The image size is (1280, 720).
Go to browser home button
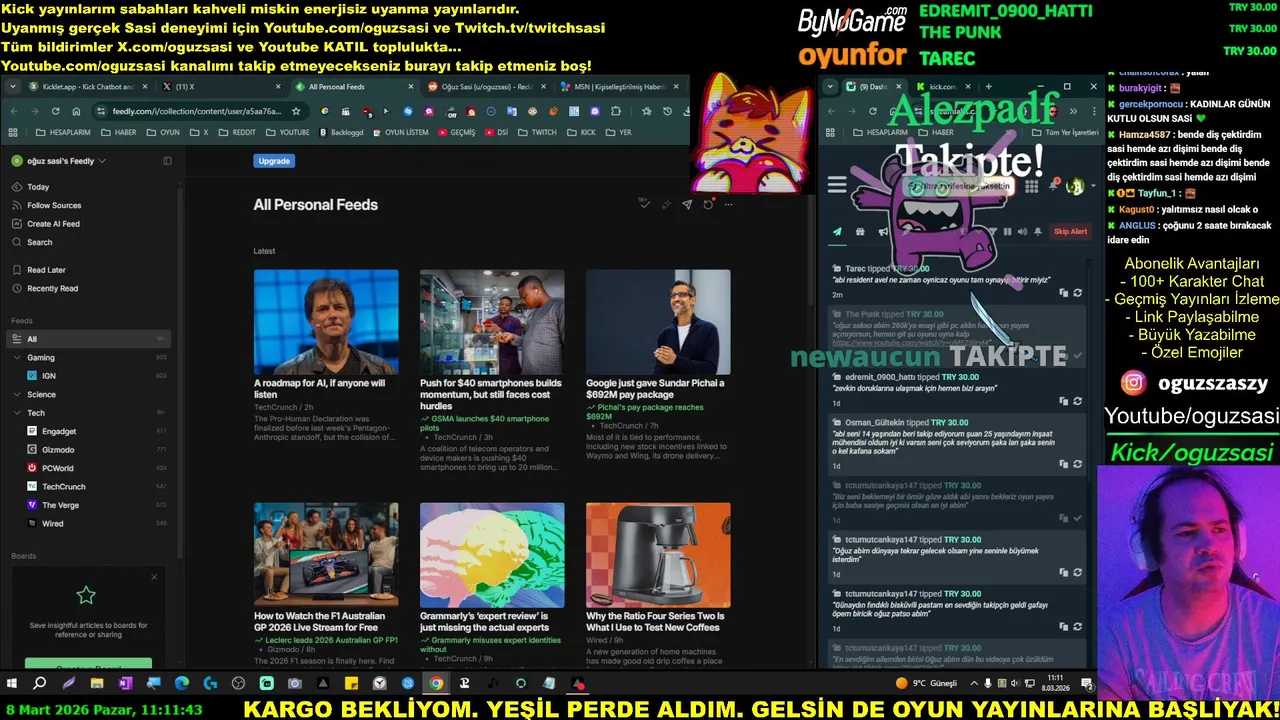(76, 111)
